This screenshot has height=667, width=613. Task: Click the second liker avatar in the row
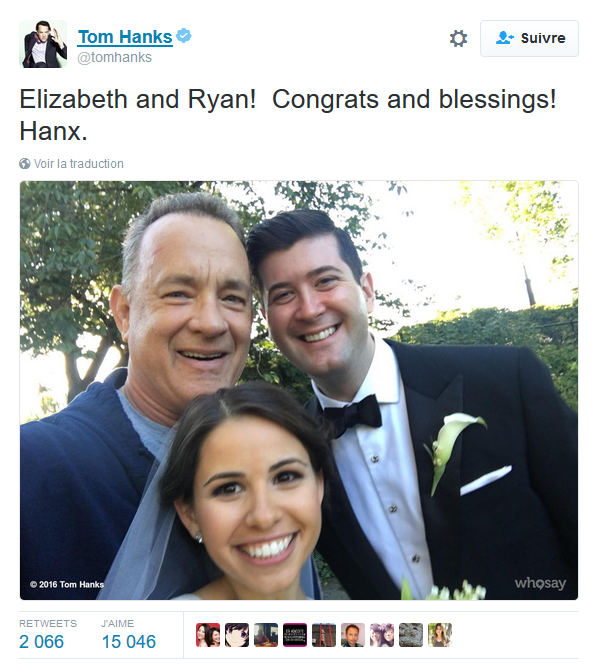[x=237, y=635]
